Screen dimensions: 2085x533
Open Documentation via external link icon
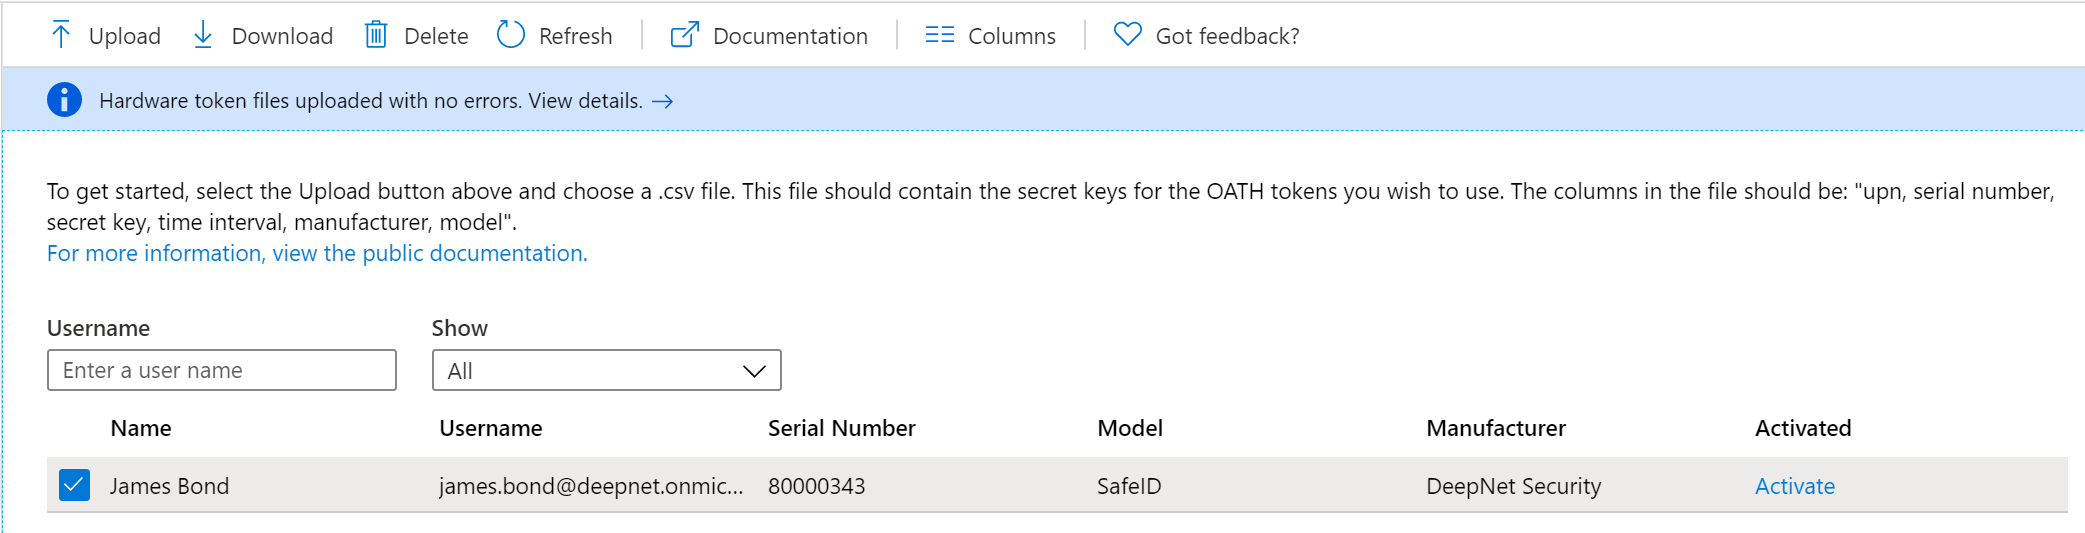click(684, 35)
